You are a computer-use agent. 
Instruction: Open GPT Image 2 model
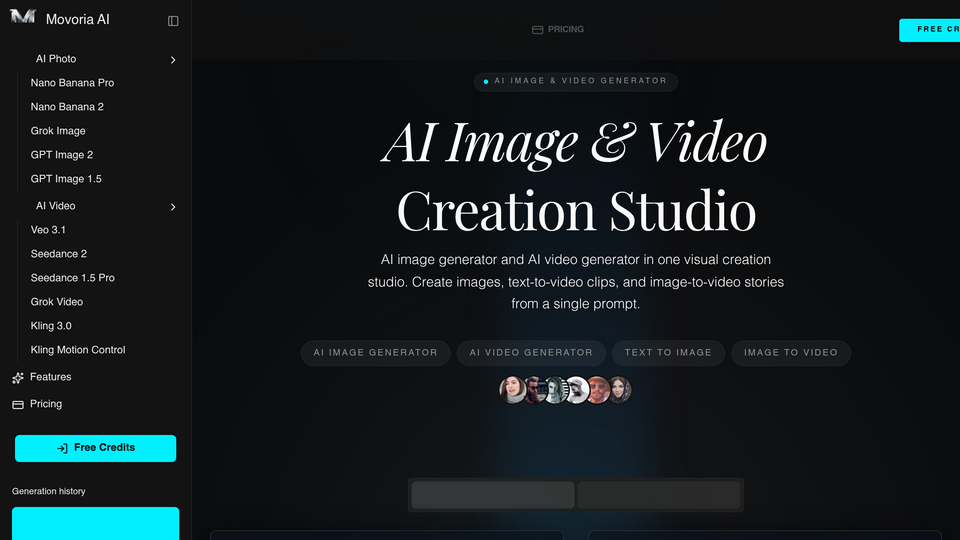(x=62, y=155)
